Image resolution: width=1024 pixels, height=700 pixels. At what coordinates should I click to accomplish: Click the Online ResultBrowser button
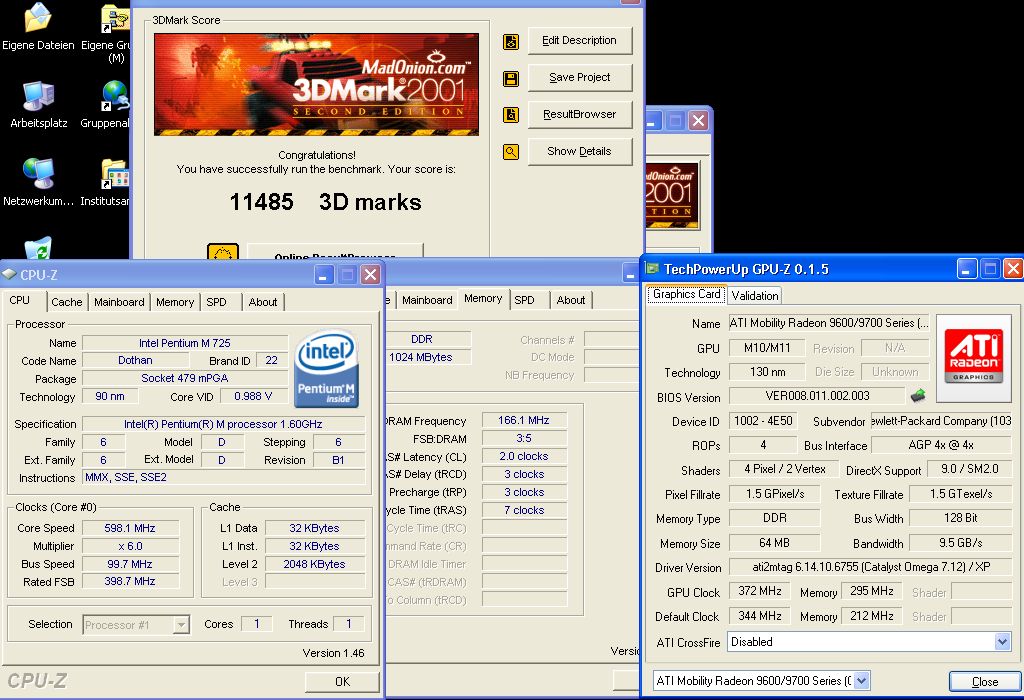(335, 251)
